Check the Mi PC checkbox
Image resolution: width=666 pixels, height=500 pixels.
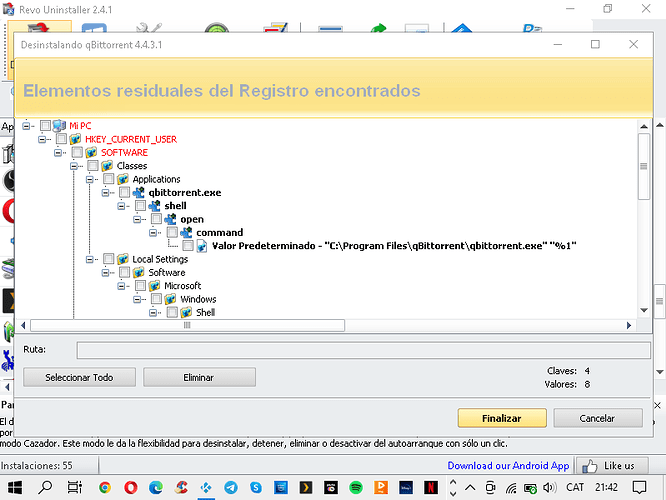[45, 126]
